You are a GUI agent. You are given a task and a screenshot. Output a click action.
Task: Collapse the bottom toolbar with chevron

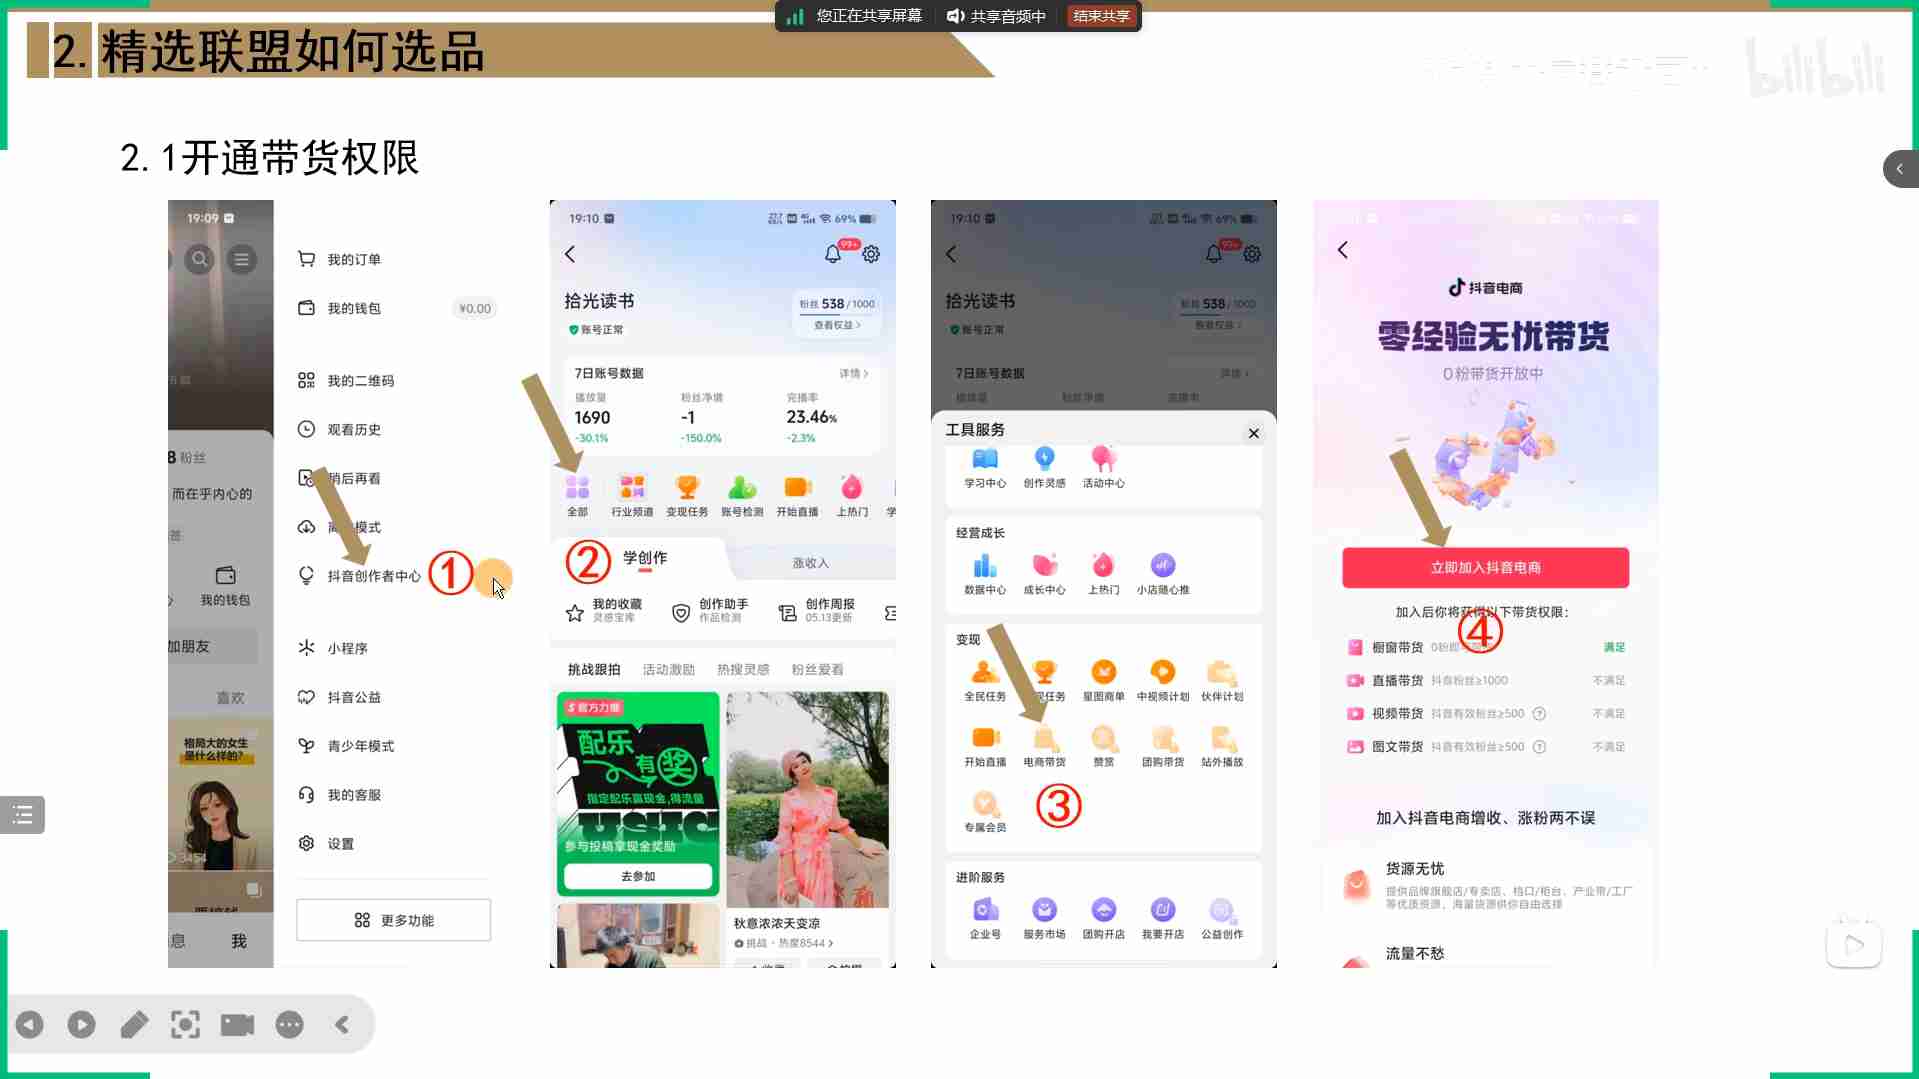point(342,1024)
